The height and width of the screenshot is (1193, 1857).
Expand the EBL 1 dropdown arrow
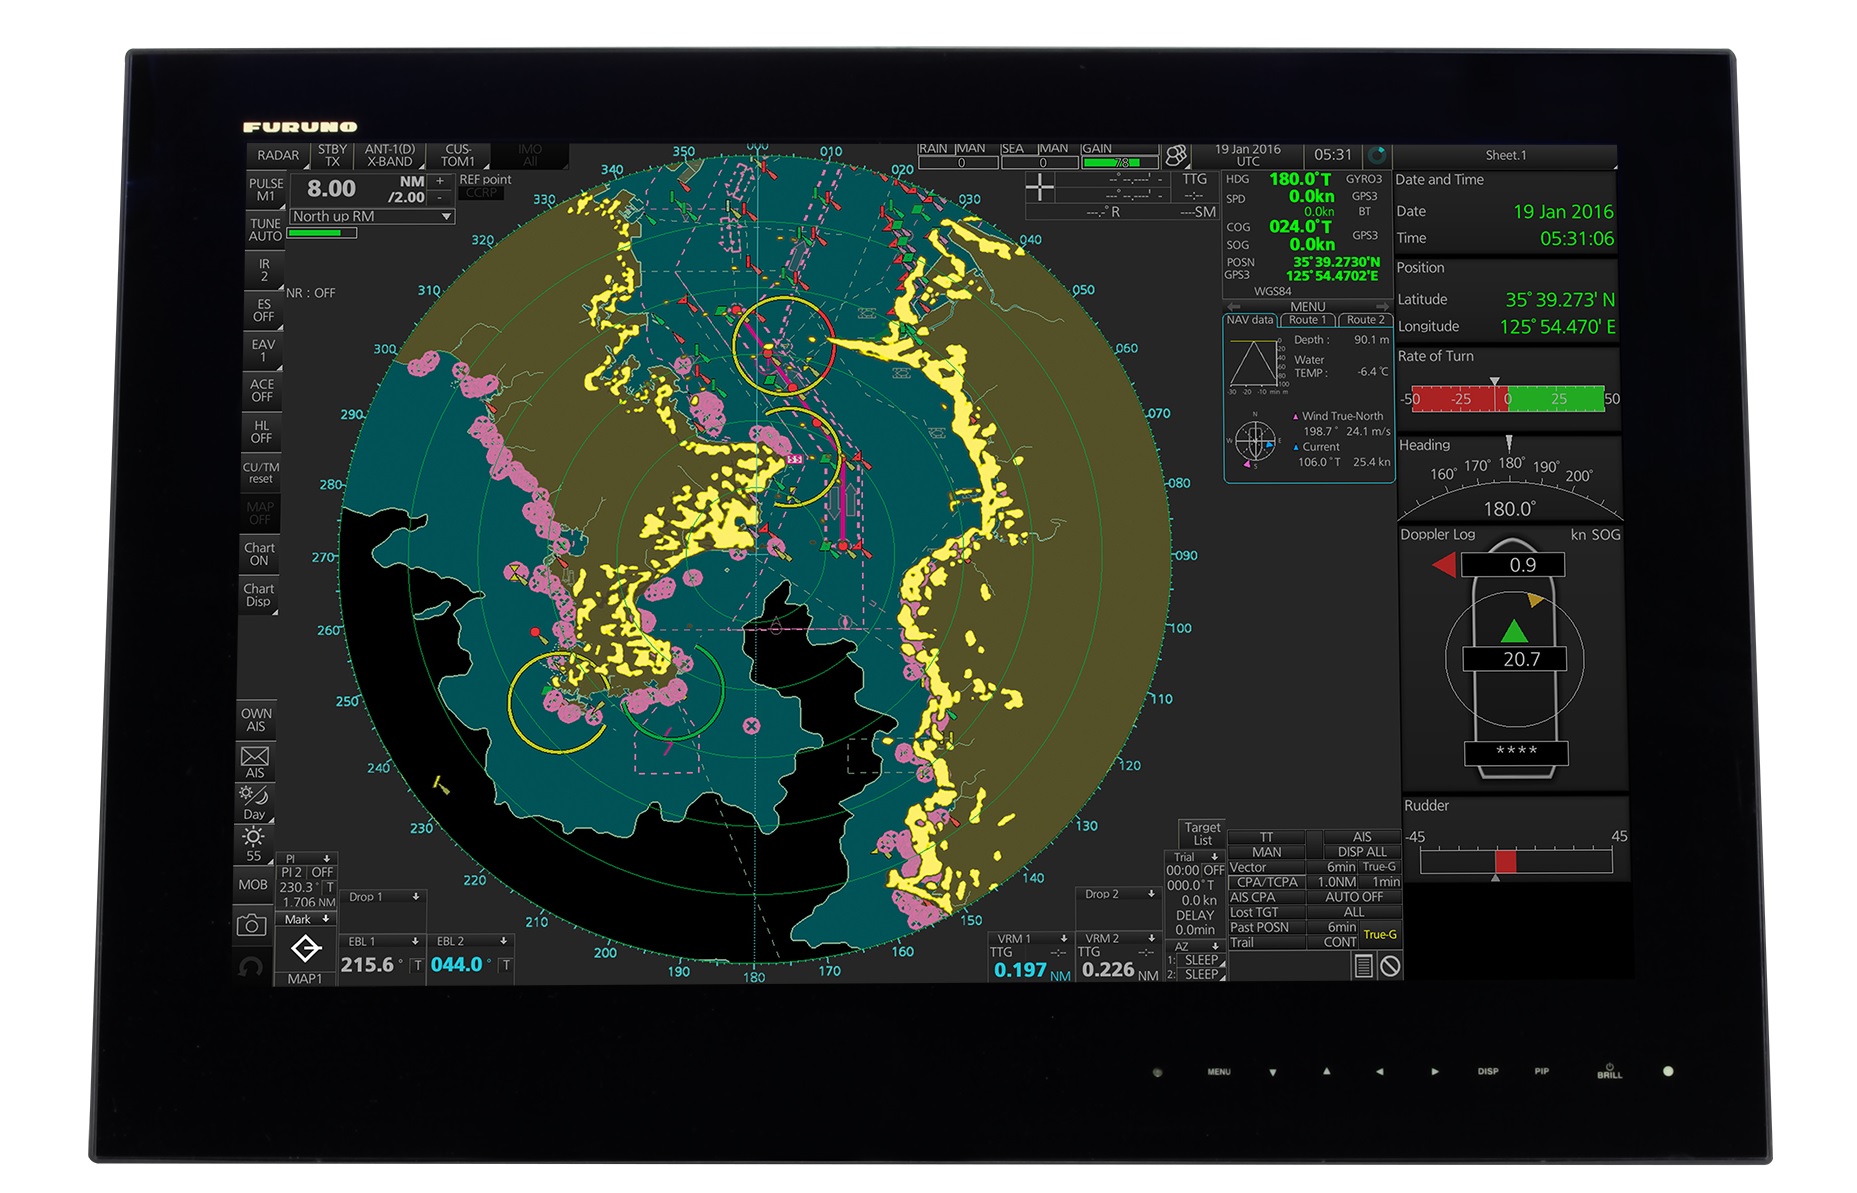click(415, 941)
